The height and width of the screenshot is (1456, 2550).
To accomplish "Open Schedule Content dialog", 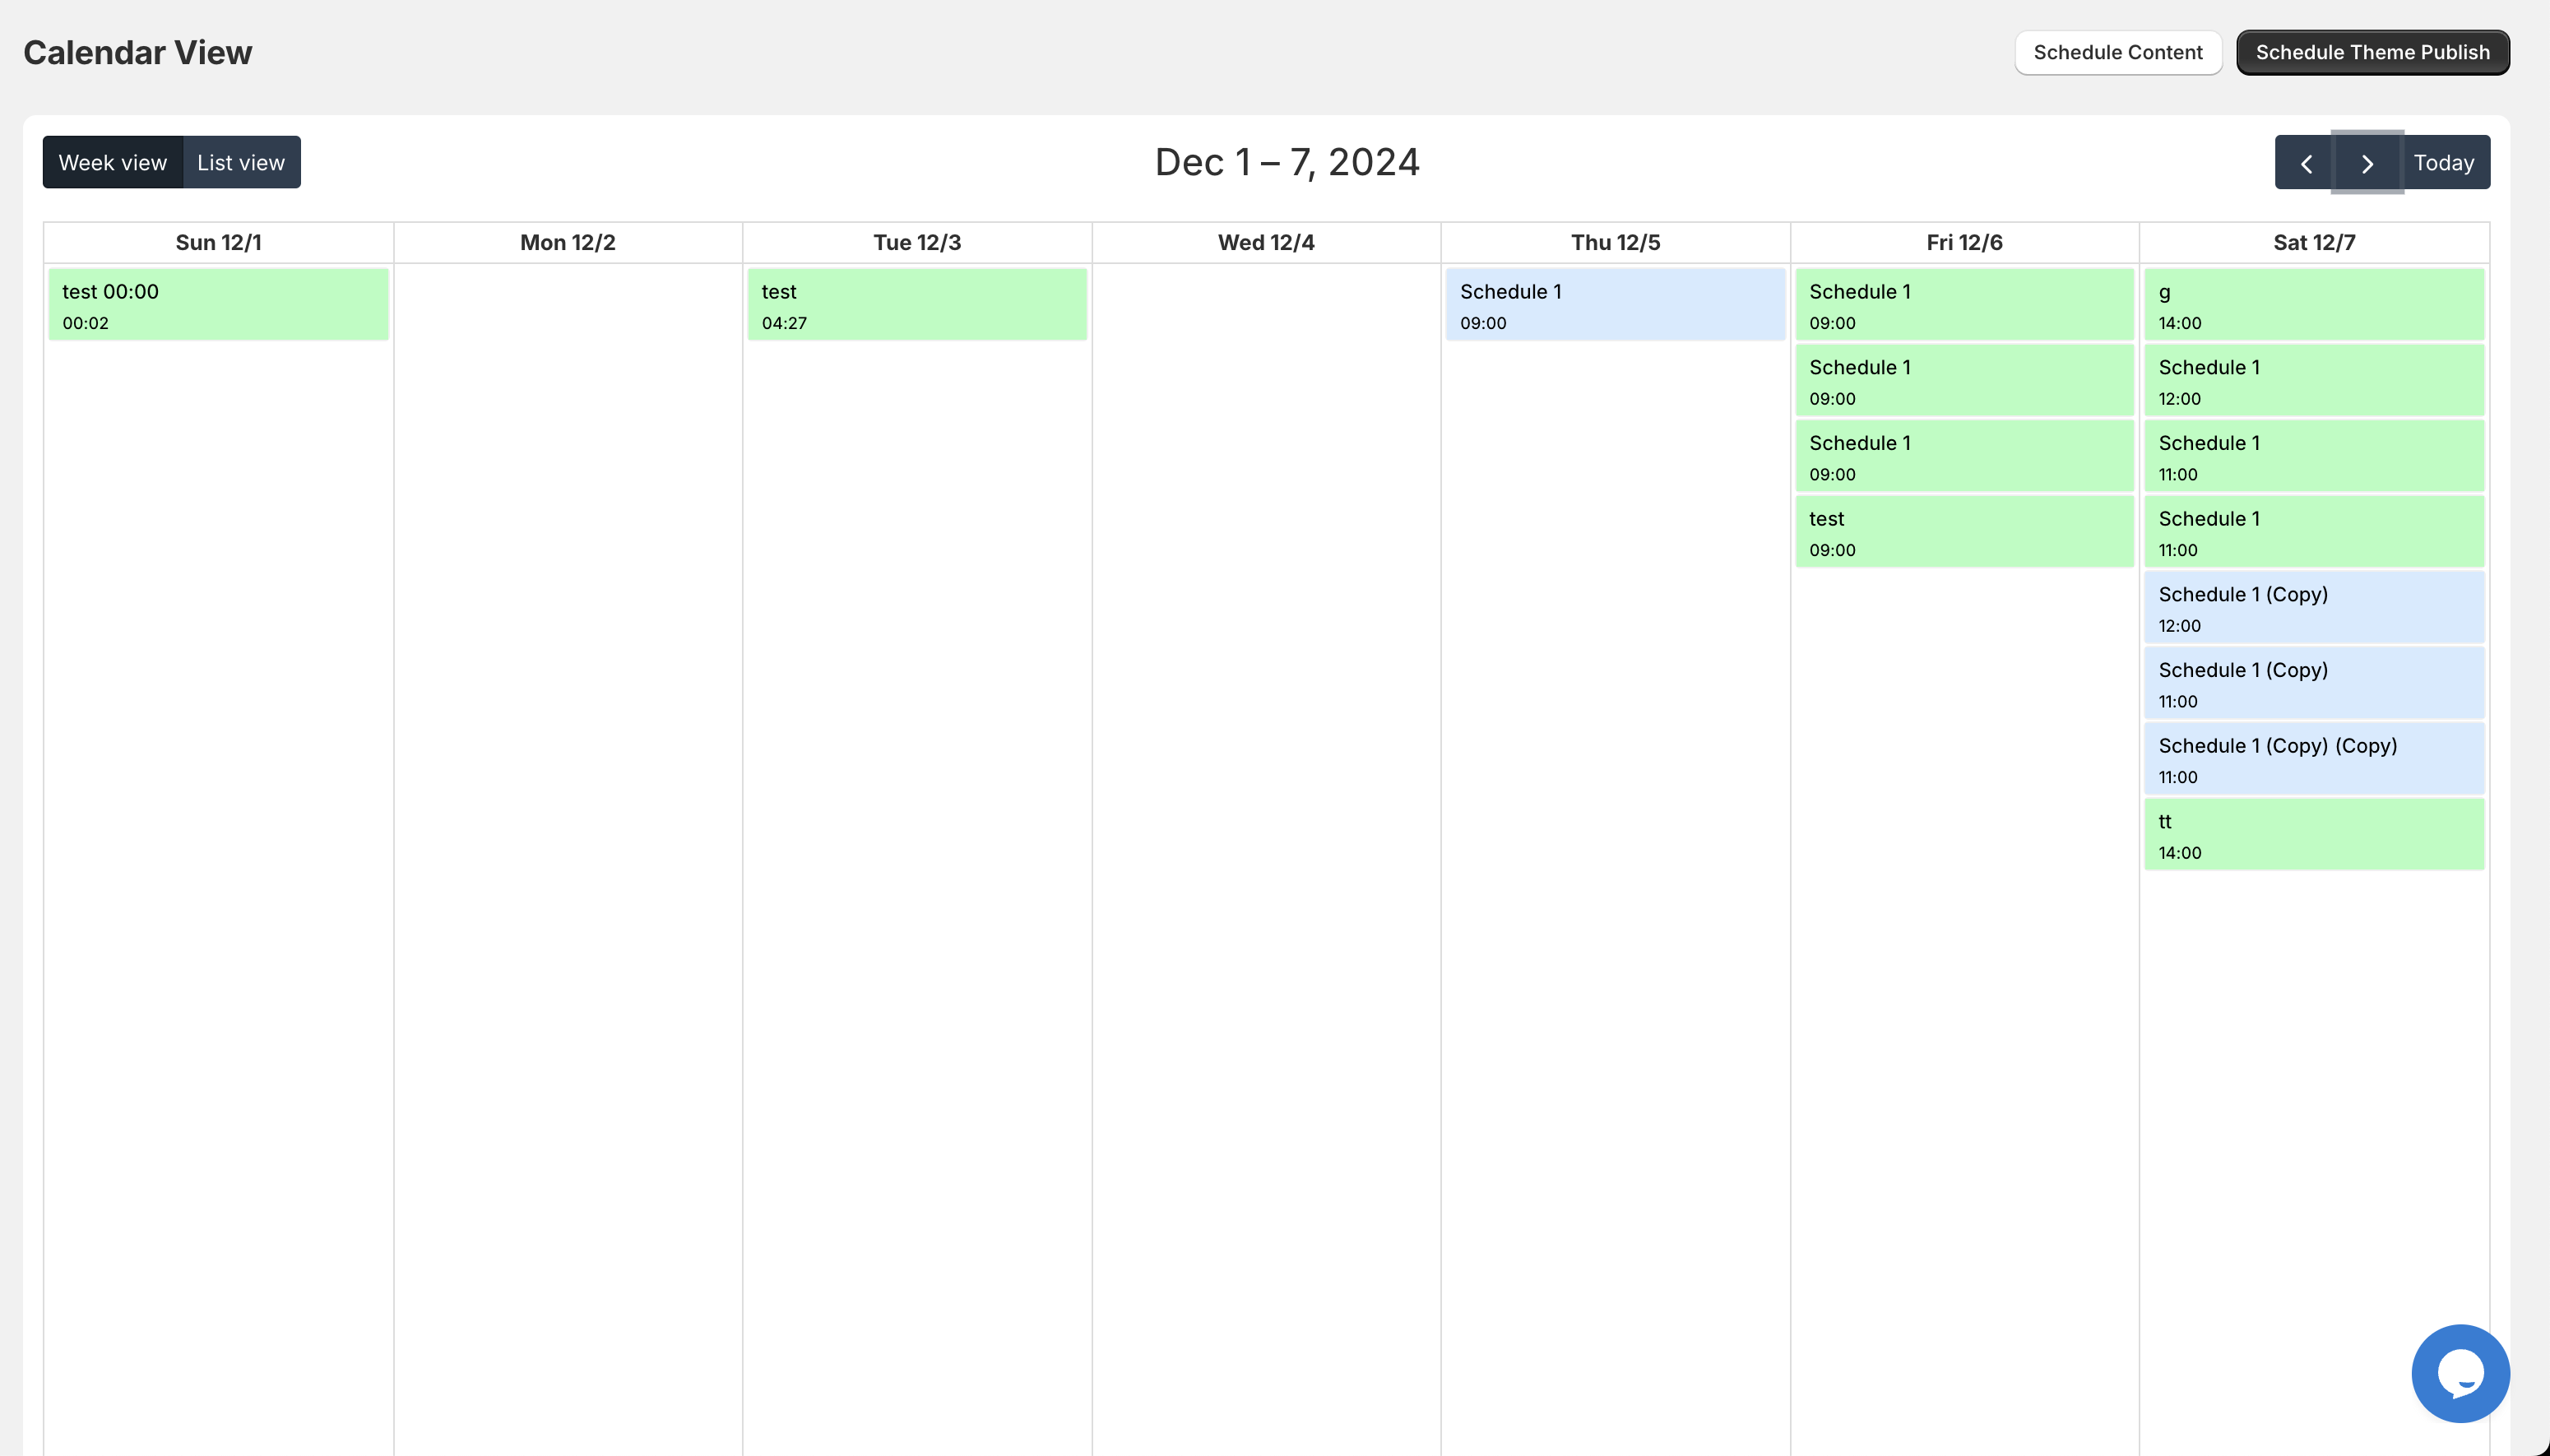I will 2117,52.
